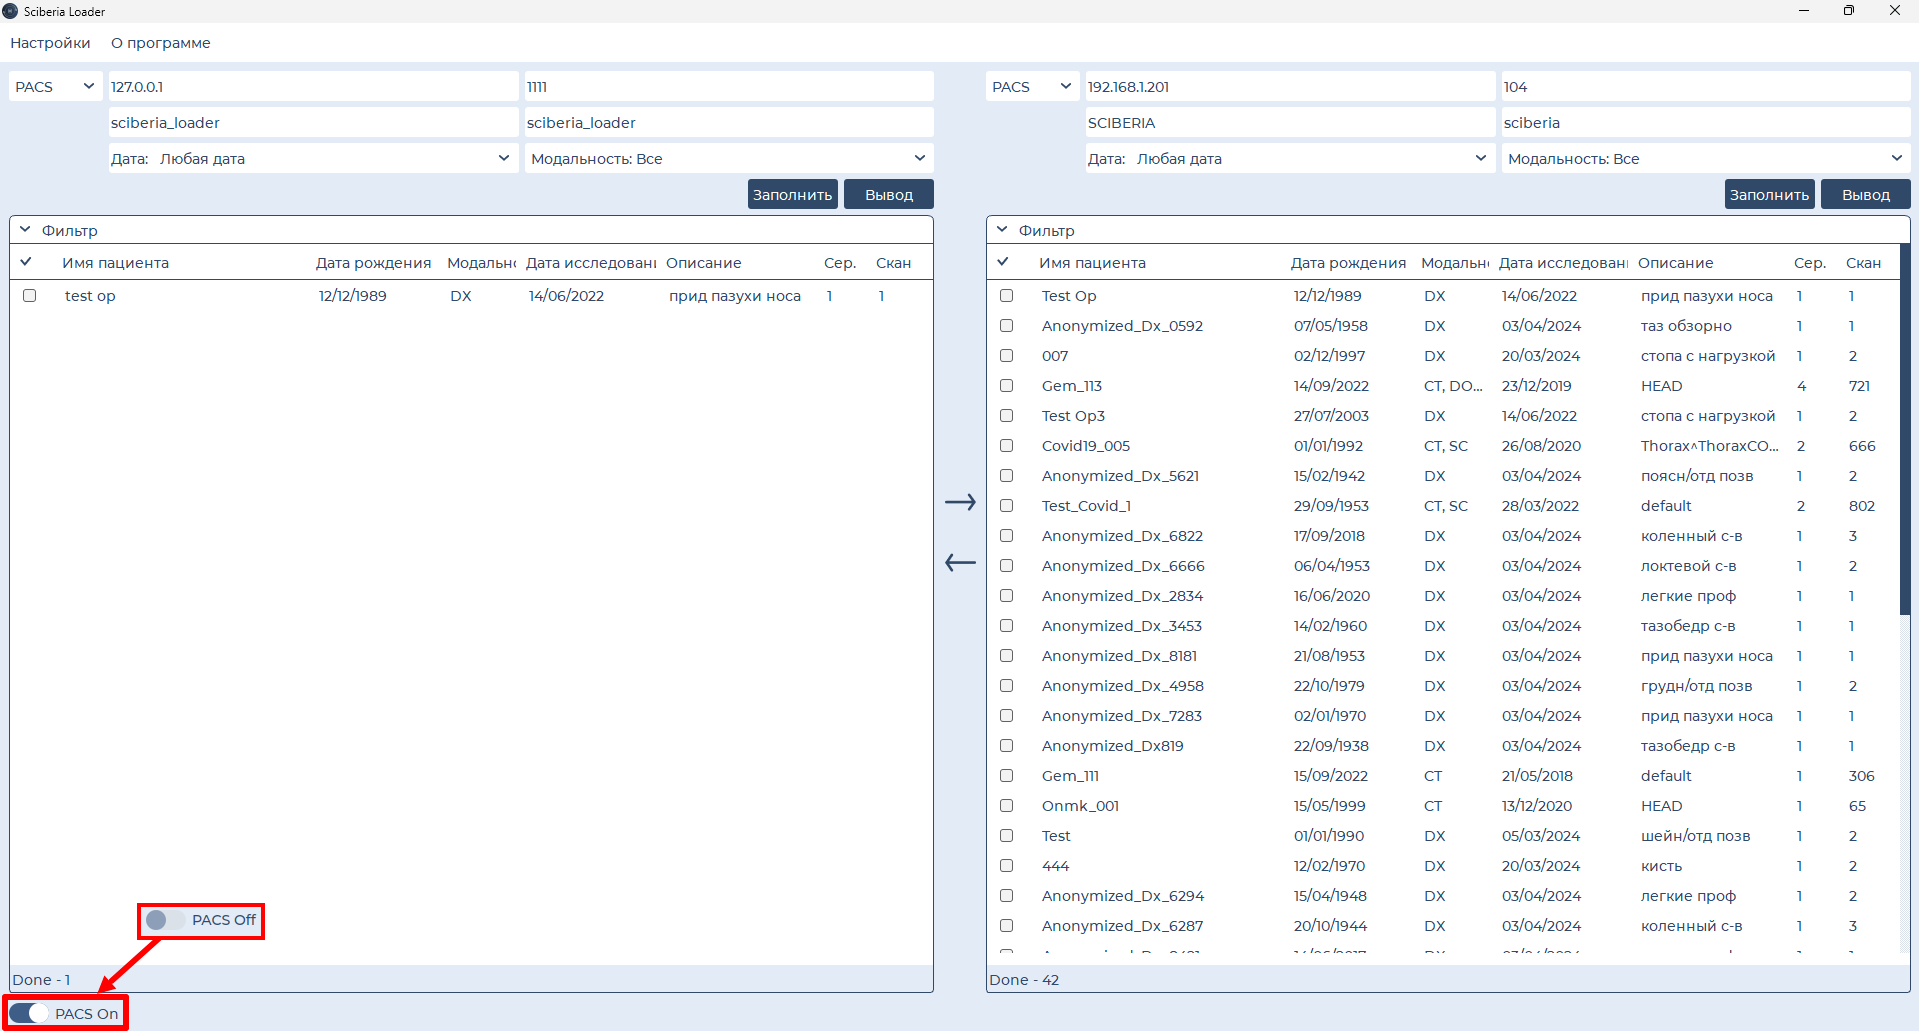1919x1031 pixels.
Task: Click the right Вывод button
Action: point(1866,195)
